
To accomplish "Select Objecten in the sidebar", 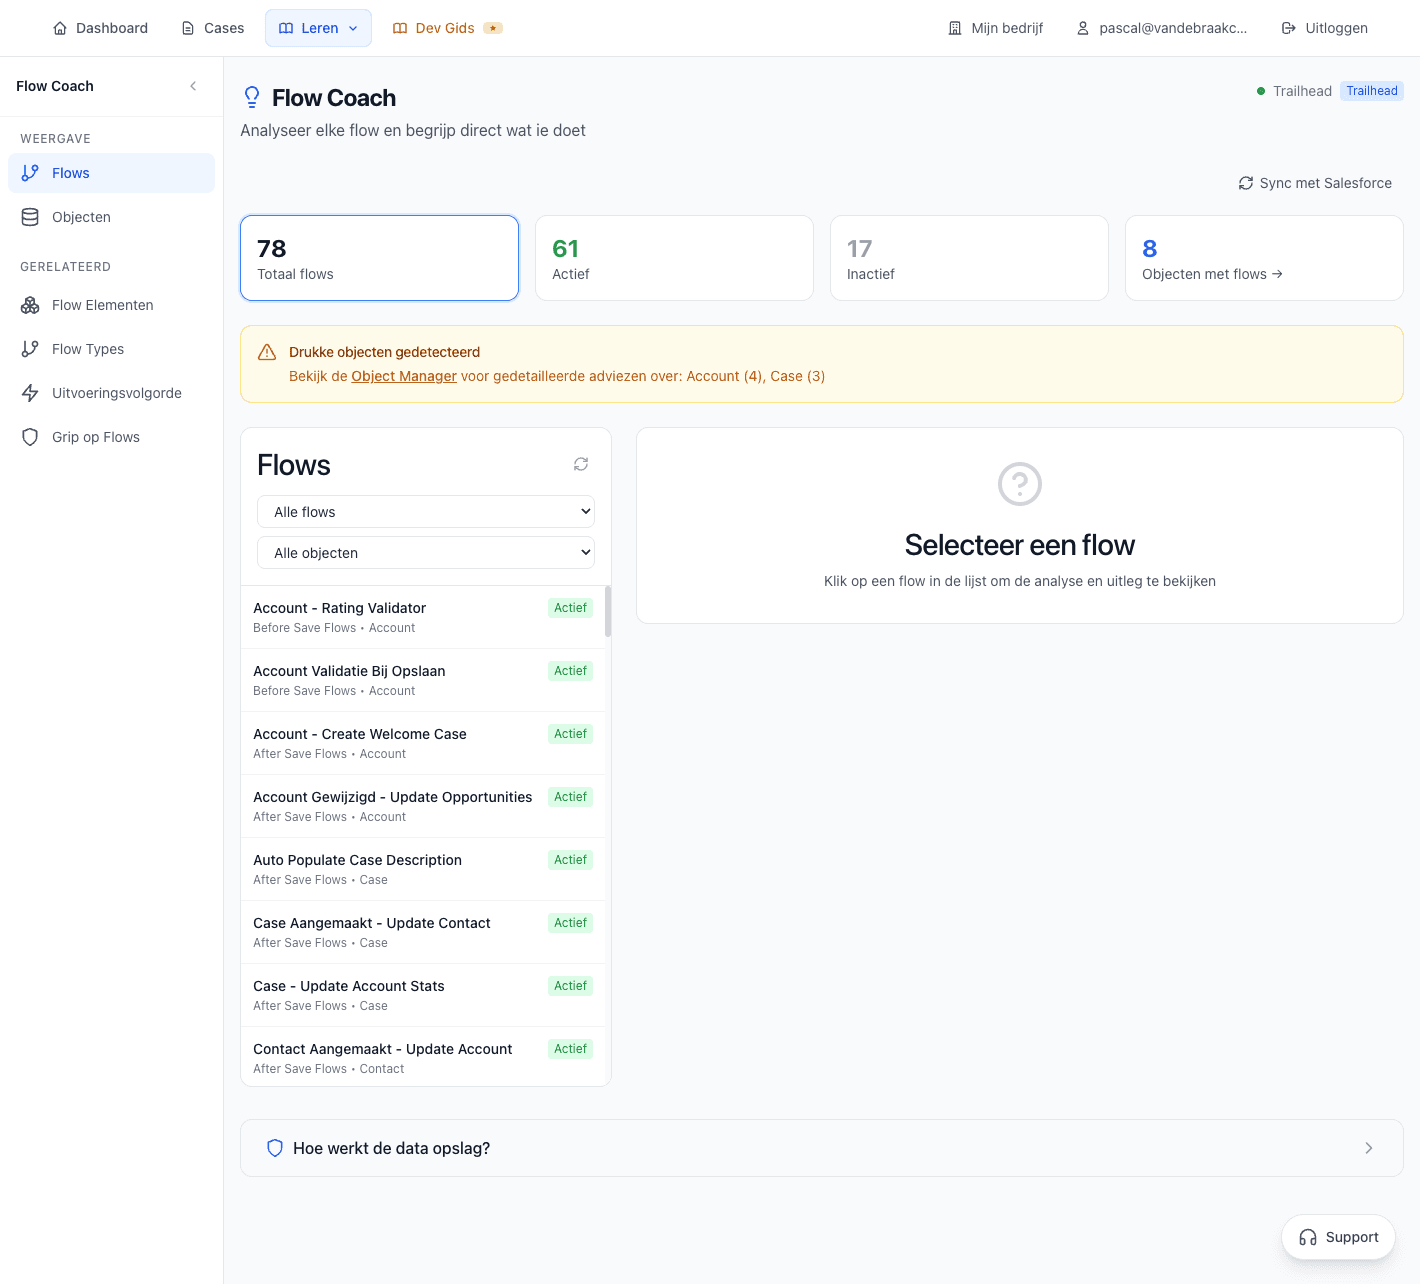I will click(111, 217).
